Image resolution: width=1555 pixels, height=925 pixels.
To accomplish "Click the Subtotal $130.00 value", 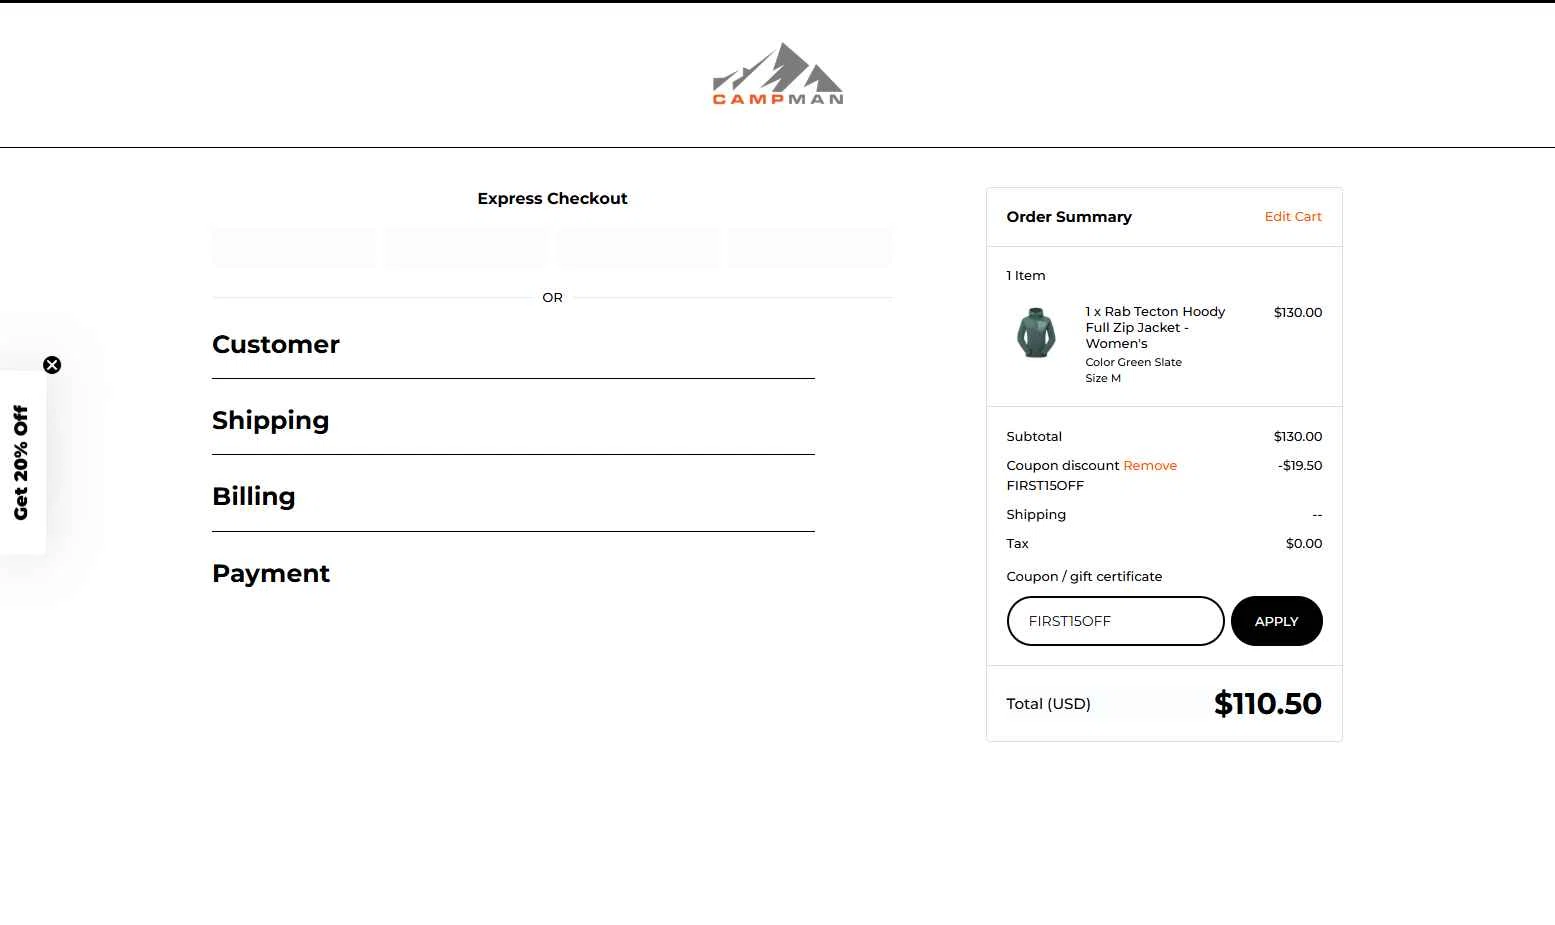I will 1298,437.
